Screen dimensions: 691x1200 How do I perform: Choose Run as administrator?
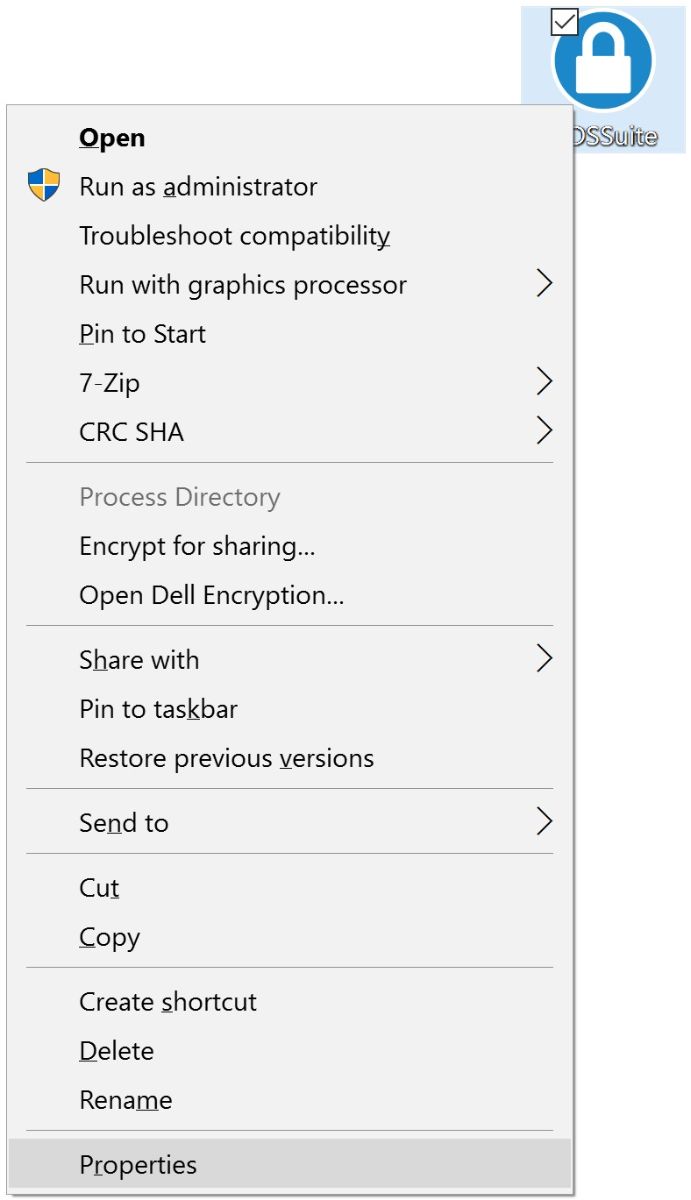click(x=196, y=186)
